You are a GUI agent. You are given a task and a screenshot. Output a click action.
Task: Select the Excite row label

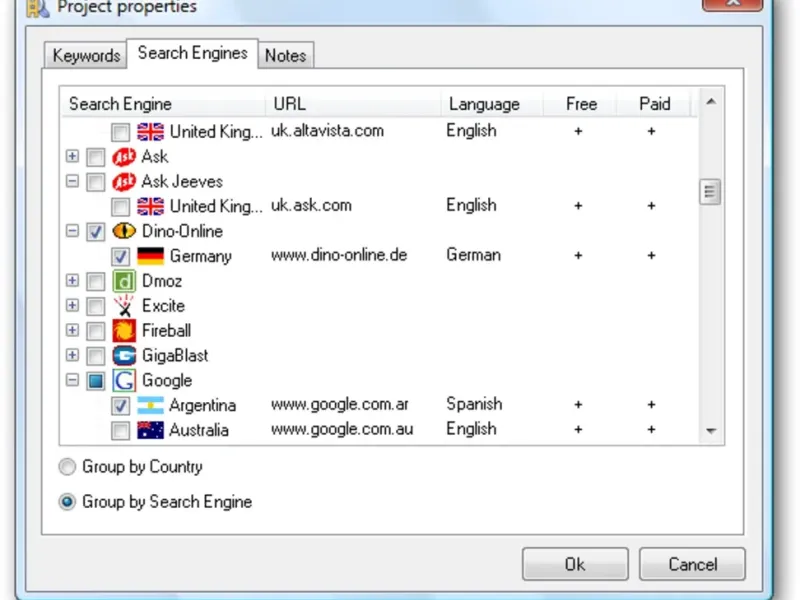tap(163, 306)
